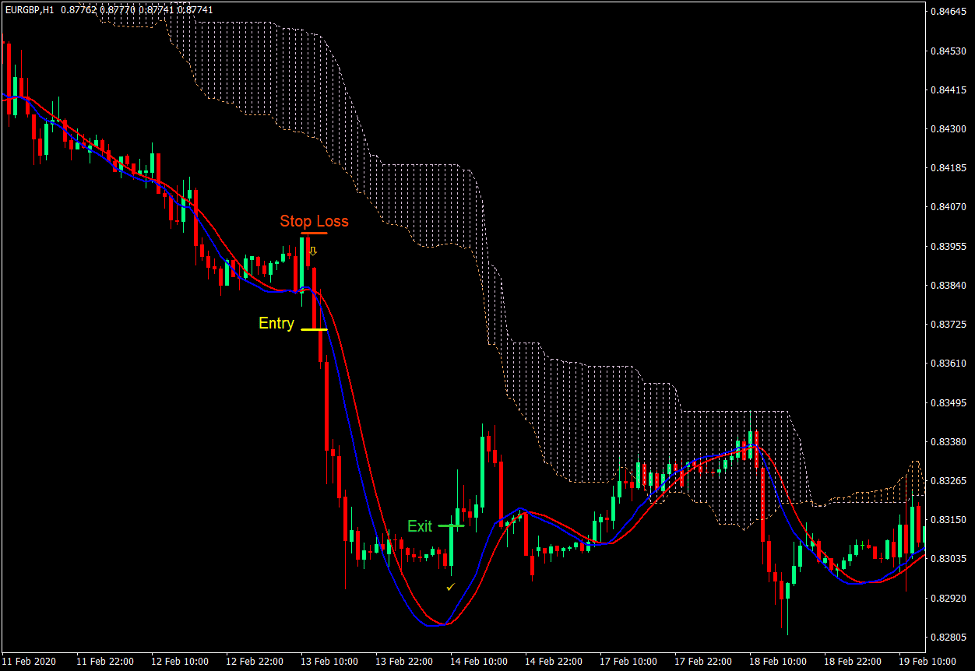
Task: Click the Entry text label
Action: tap(276, 323)
